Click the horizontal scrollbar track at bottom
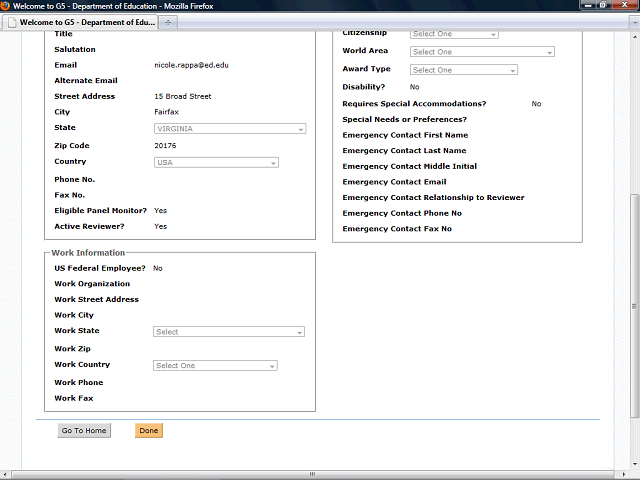This screenshot has width=640, height=480. (x=300, y=475)
